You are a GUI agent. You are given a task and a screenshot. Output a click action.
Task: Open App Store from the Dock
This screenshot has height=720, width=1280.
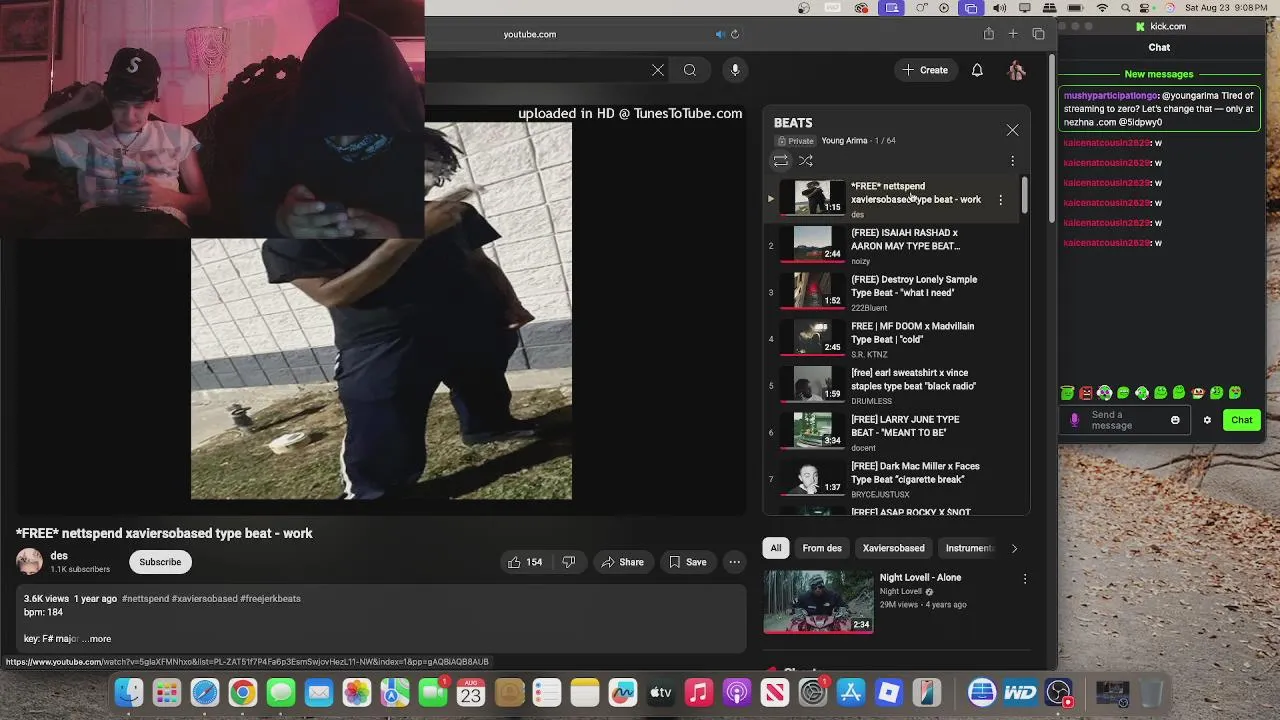coord(851,692)
